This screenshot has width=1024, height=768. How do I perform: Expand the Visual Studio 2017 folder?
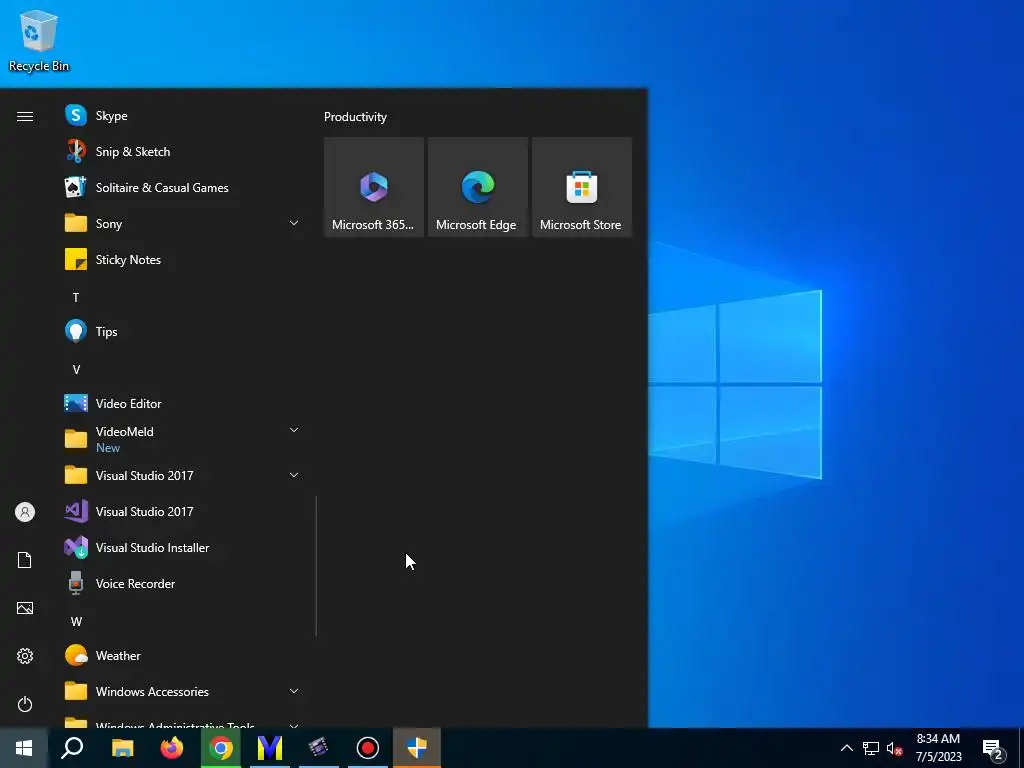click(x=182, y=475)
